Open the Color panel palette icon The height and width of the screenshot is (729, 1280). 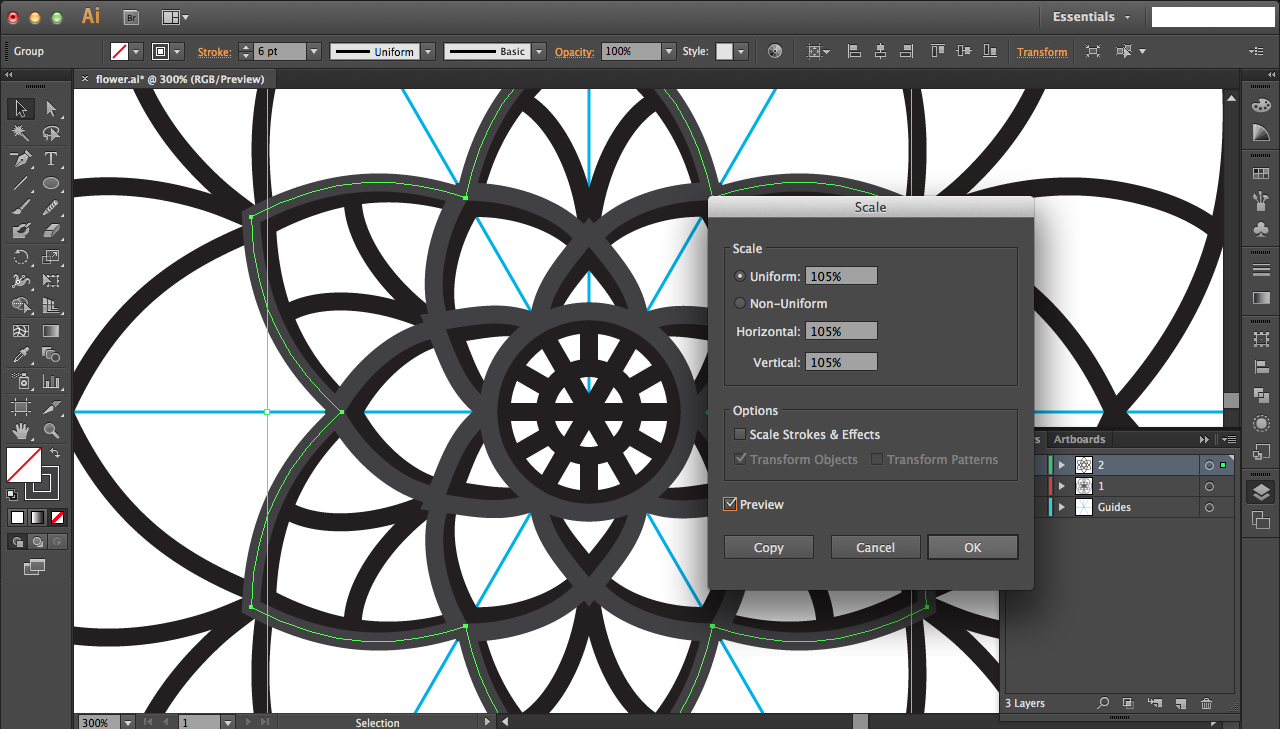[1261, 105]
